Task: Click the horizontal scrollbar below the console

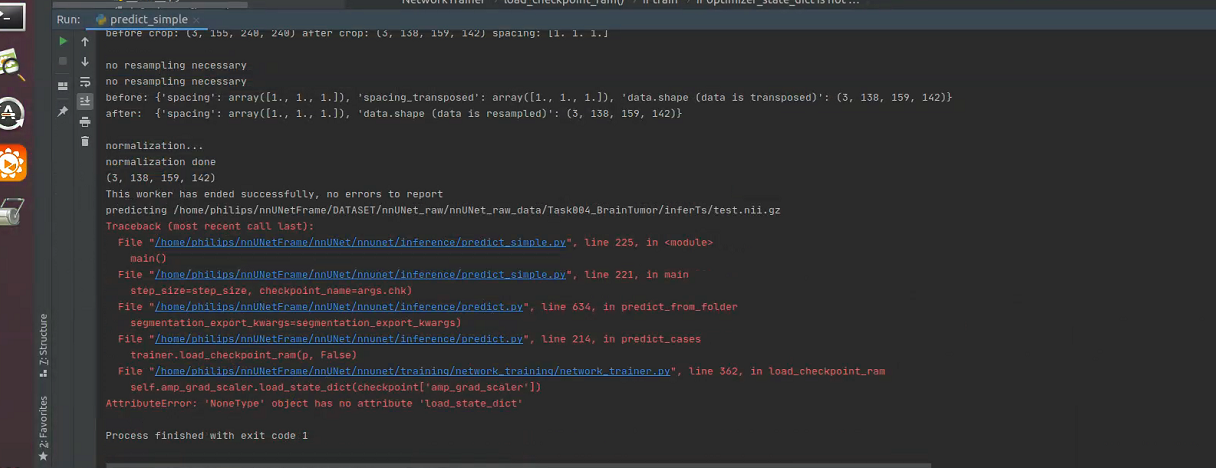Action: tap(518, 464)
